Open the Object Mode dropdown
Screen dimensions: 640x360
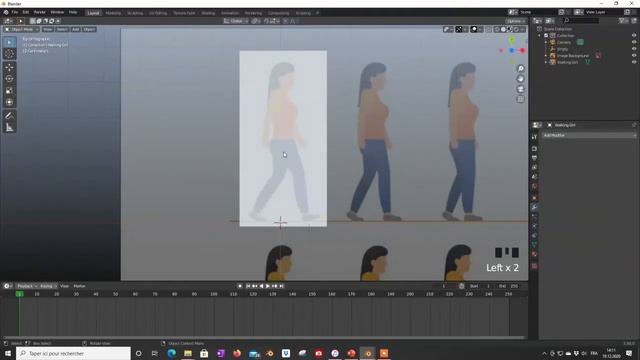22,29
